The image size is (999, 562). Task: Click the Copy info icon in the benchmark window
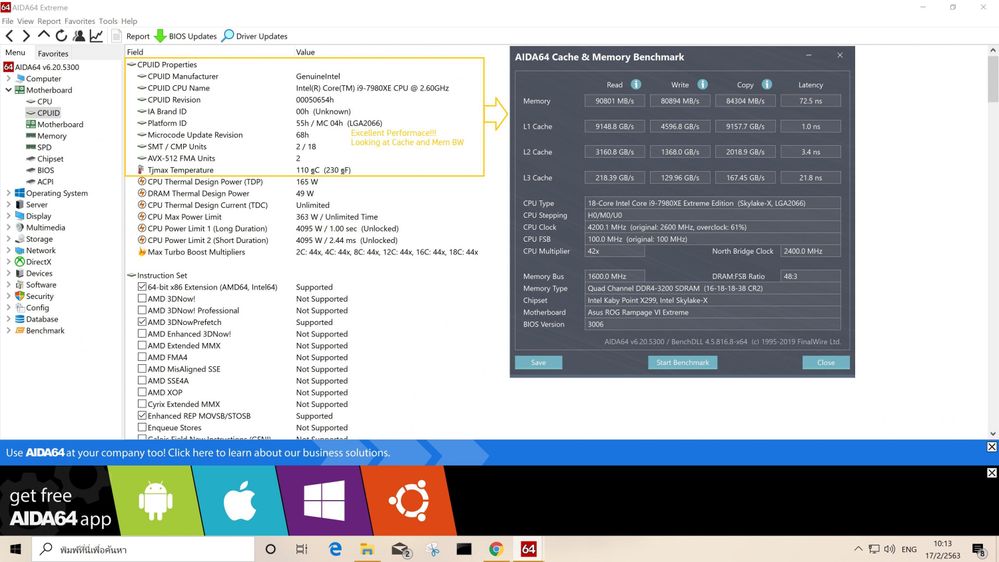(767, 84)
